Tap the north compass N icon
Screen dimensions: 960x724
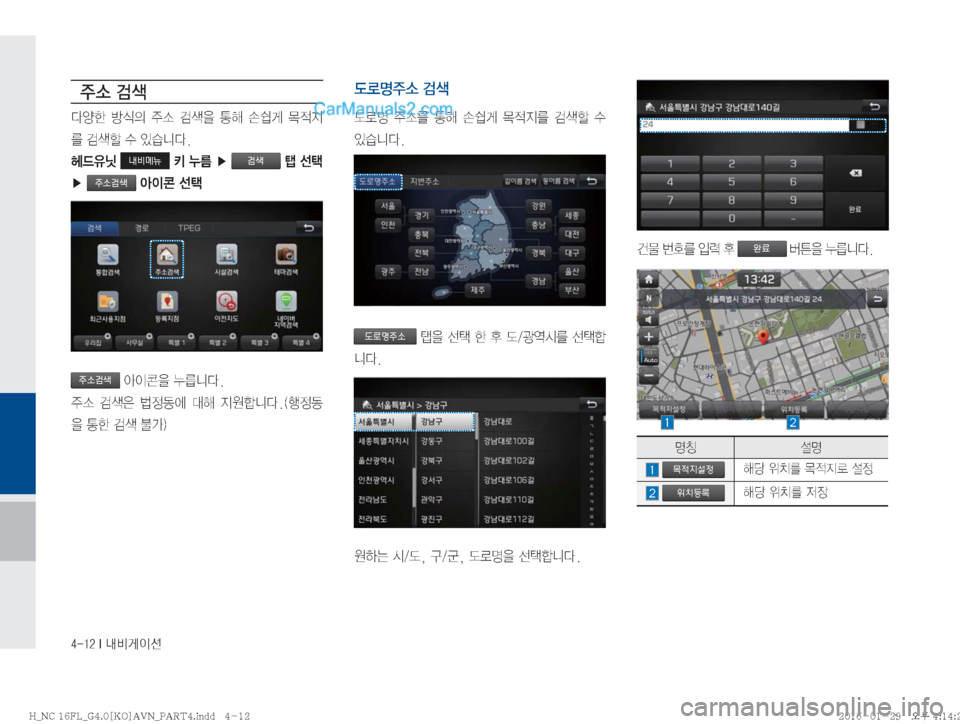[x=649, y=299]
